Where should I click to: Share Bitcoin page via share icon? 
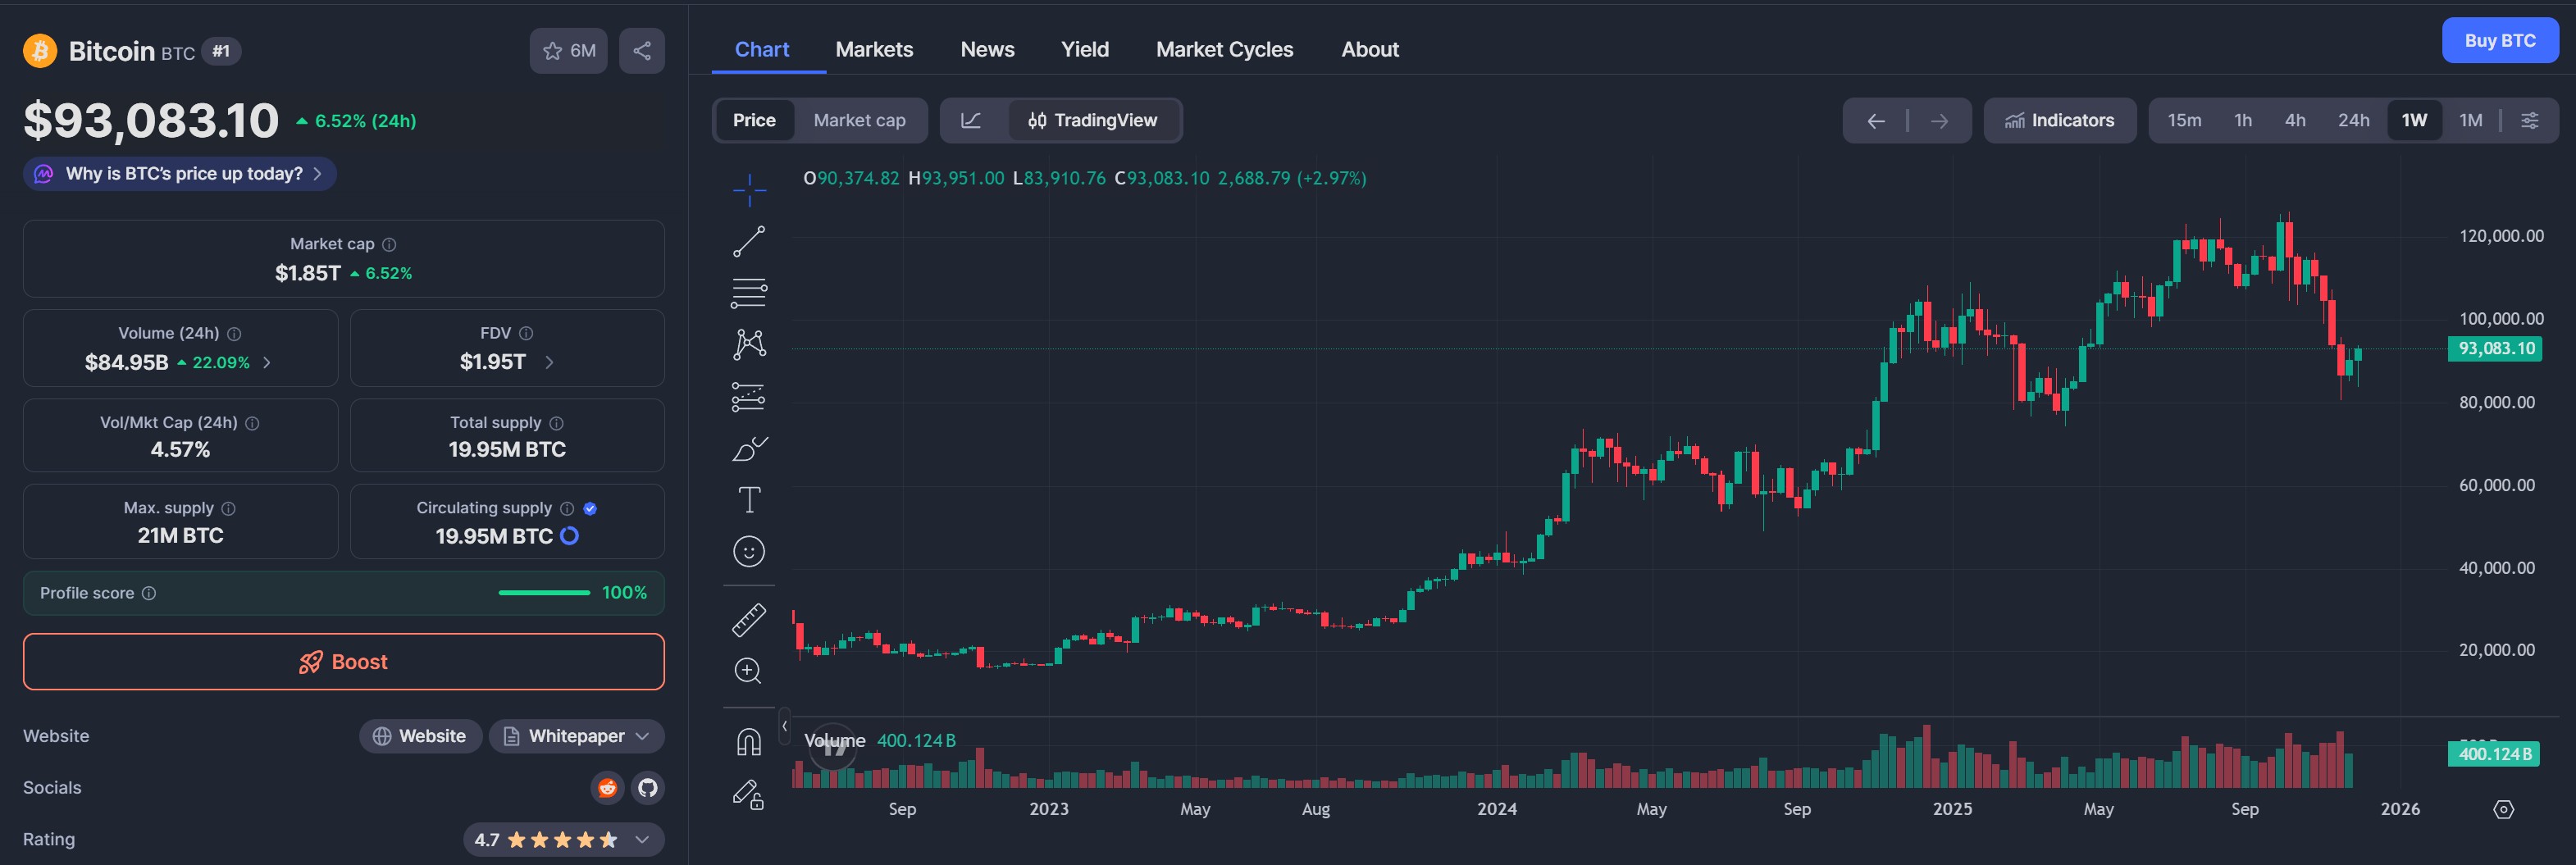point(642,51)
